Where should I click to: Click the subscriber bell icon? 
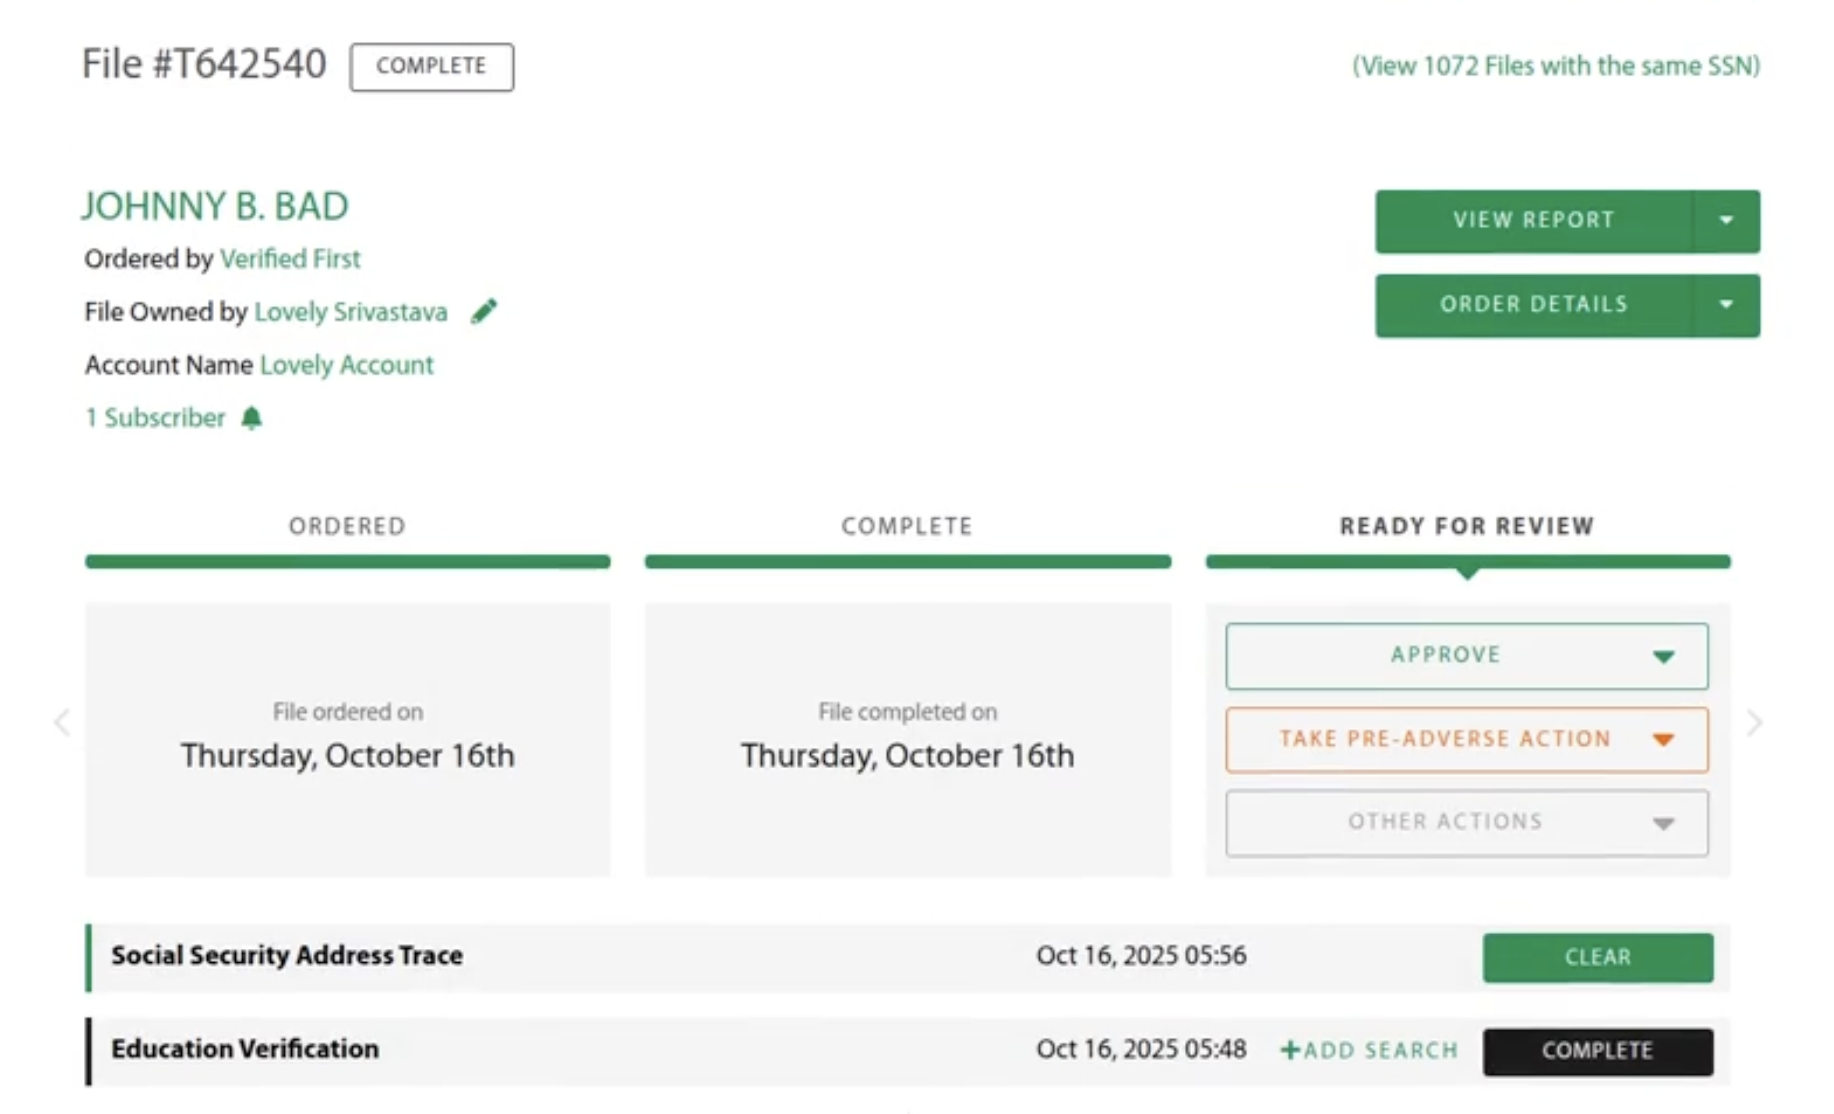tap(252, 418)
